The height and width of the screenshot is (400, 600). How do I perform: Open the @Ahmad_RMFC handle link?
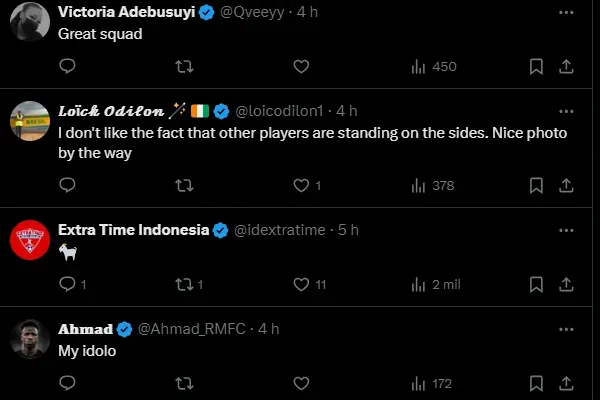pyautogui.click(x=195, y=329)
